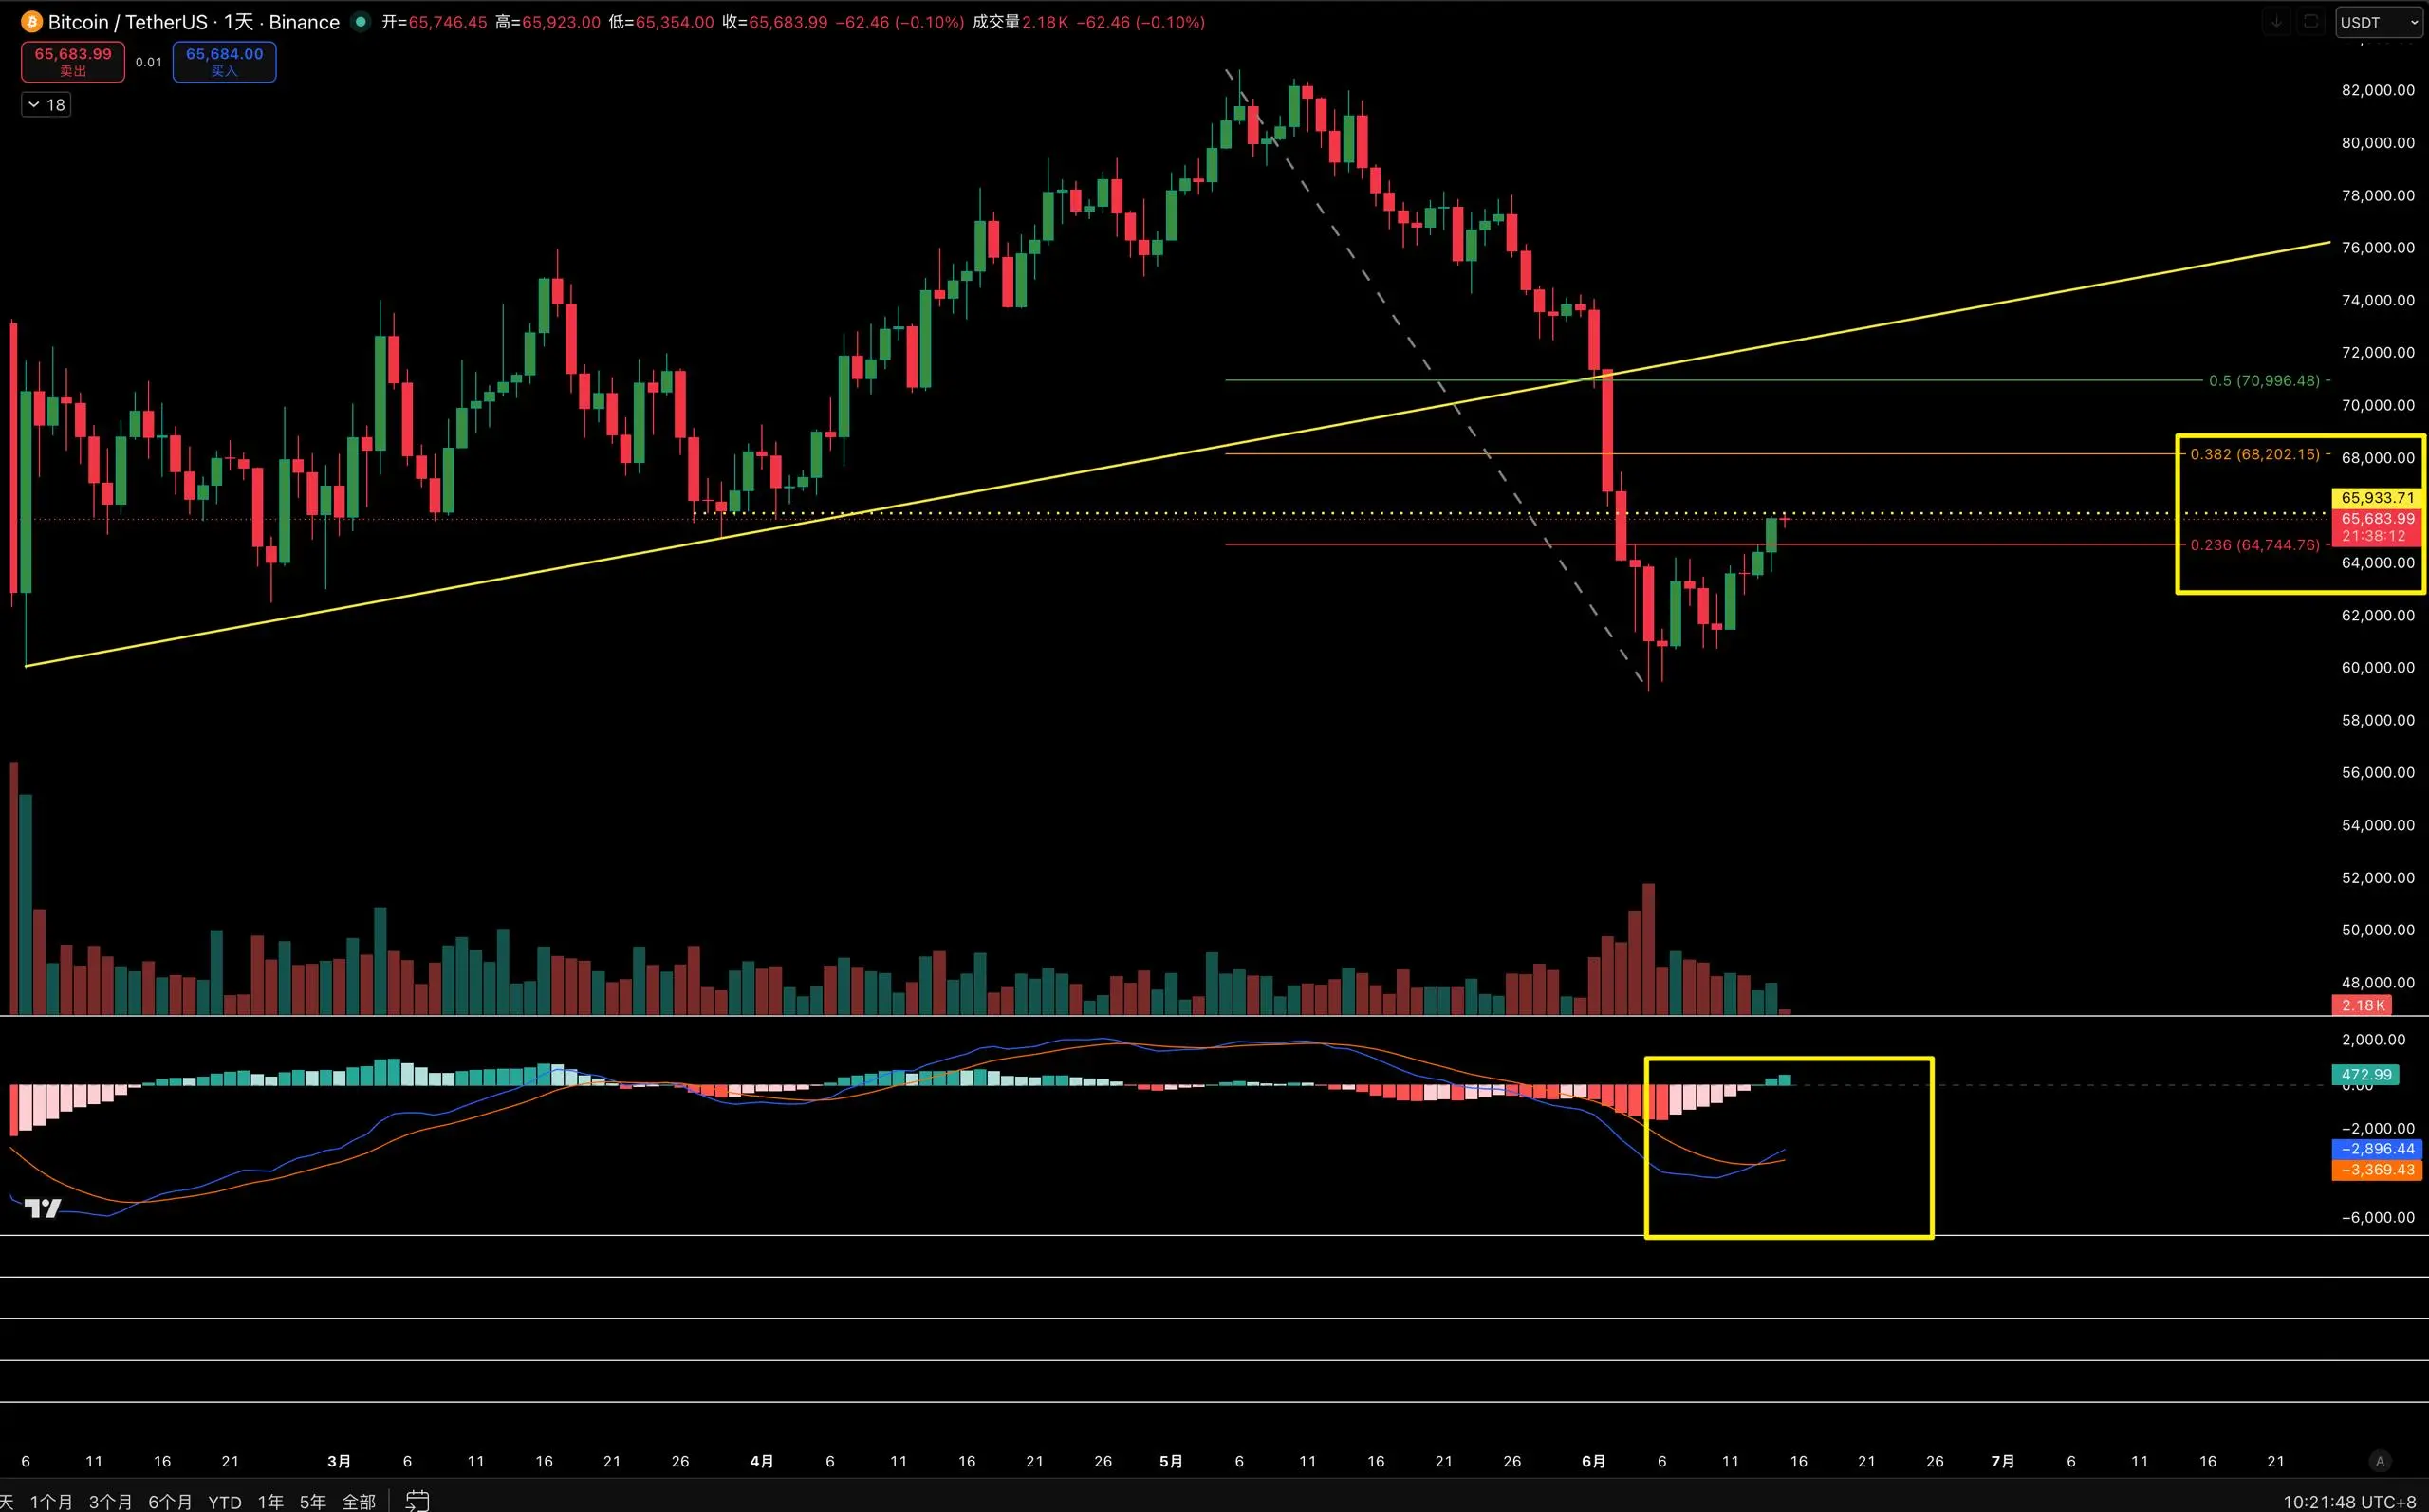Select the 6个月 time range
The width and height of the screenshot is (2429, 1512).
pos(170,1501)
